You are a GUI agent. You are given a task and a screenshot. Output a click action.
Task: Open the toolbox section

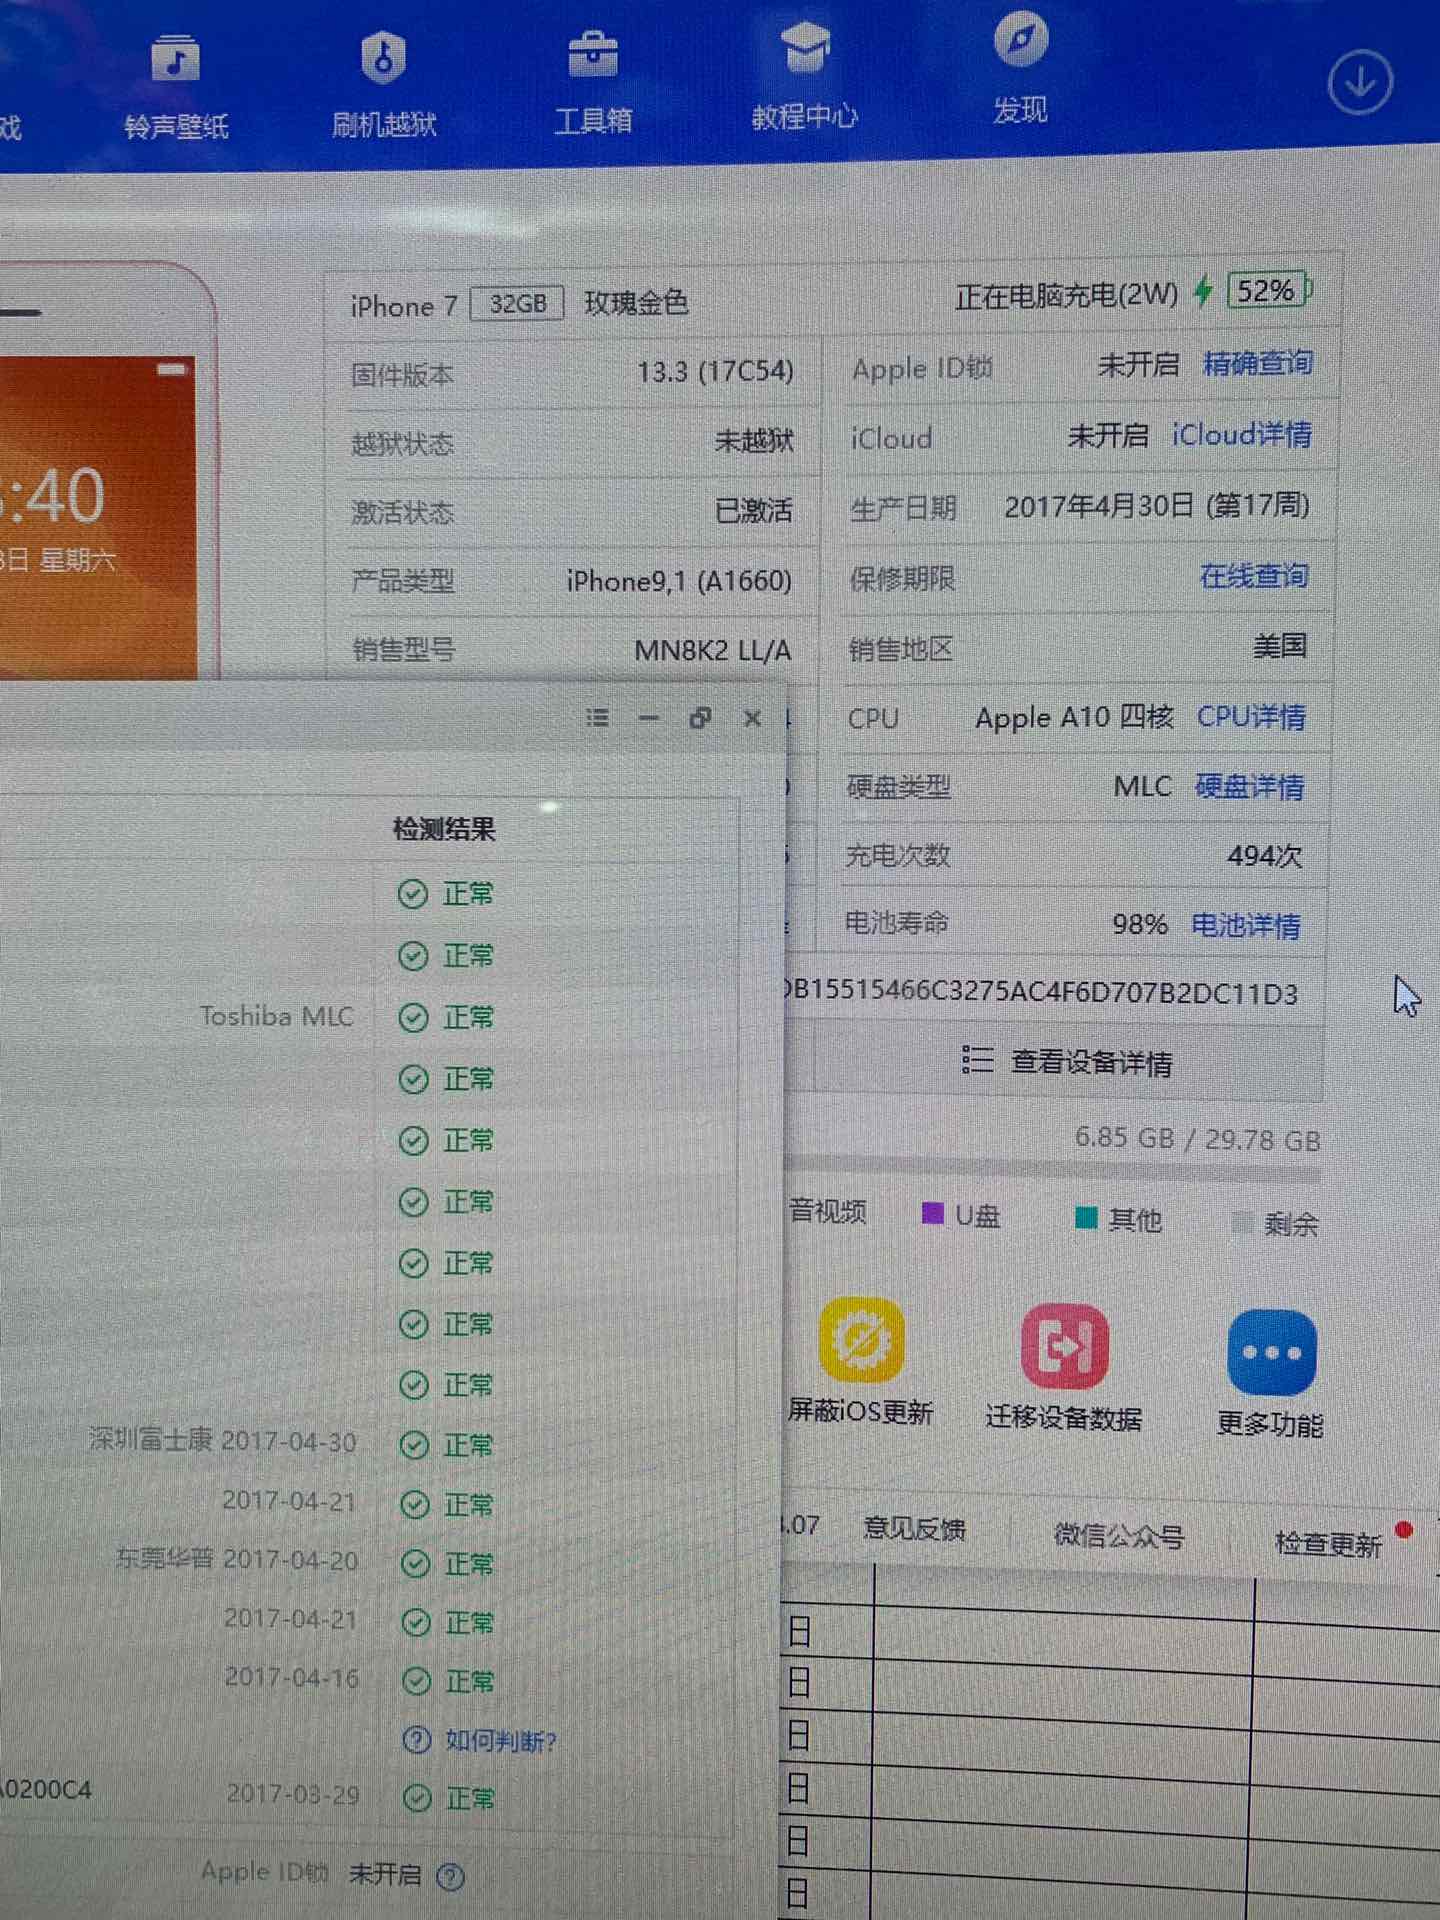pyautogui.click(x=593, y=82)
